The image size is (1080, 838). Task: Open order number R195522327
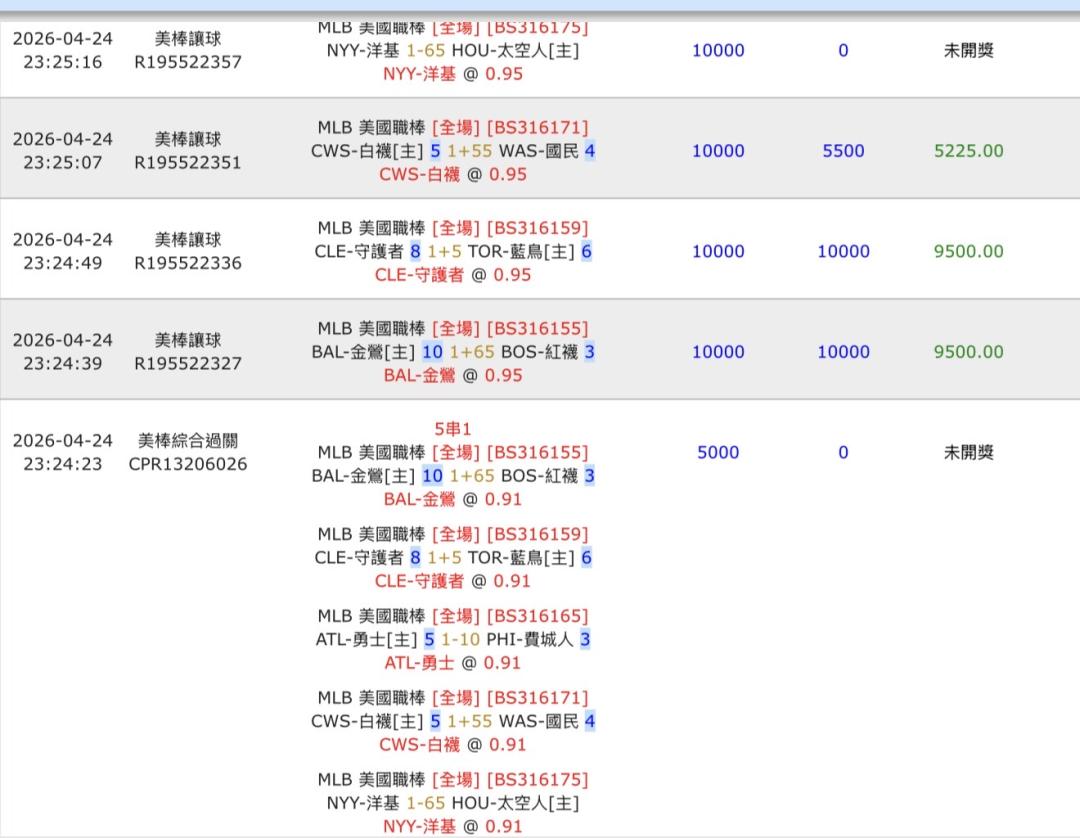click(x=188, y=364)
